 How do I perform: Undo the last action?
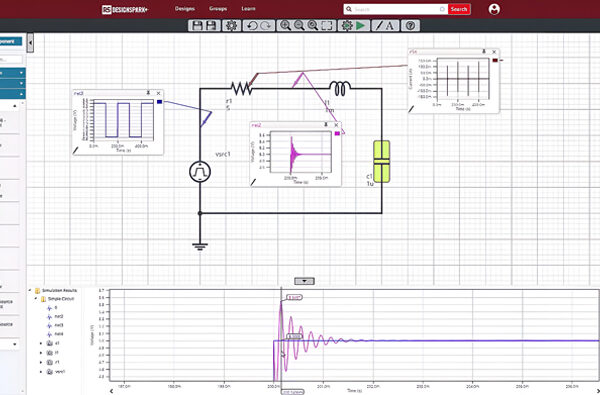coord(252,26)
